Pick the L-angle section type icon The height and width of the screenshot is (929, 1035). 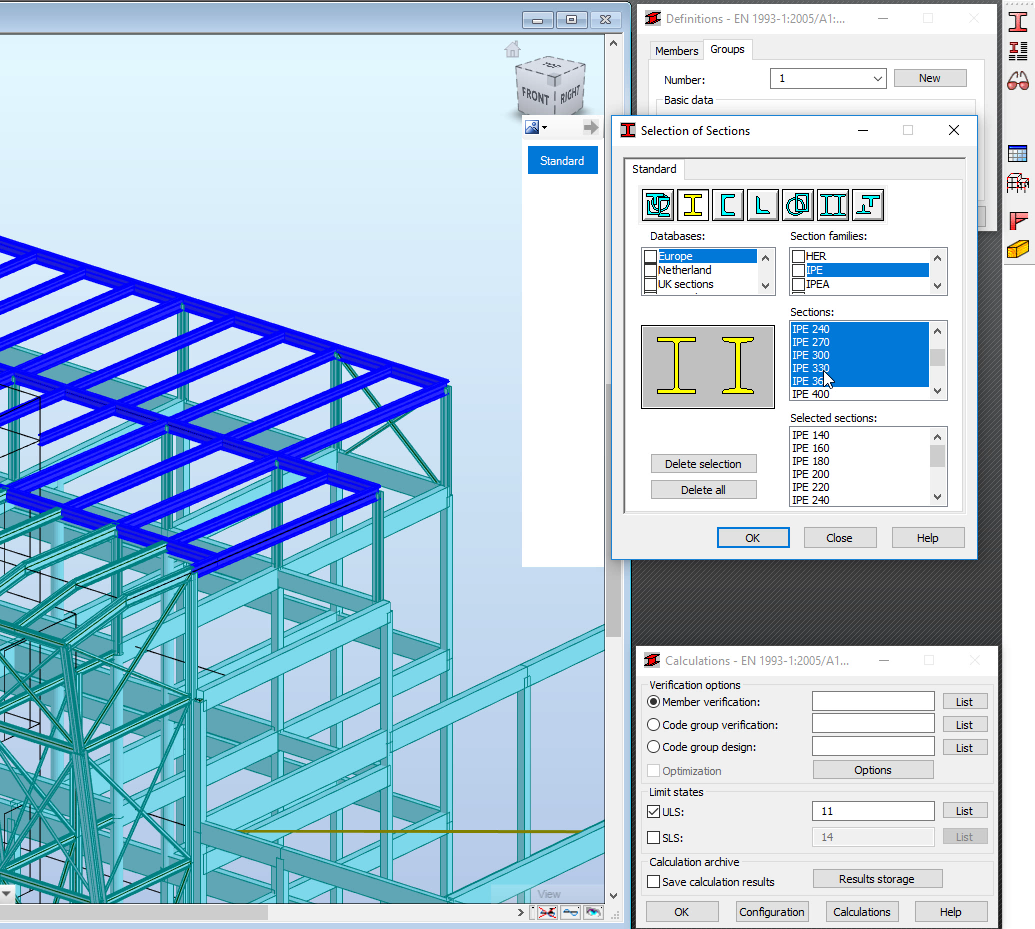[x=763, y=205]
